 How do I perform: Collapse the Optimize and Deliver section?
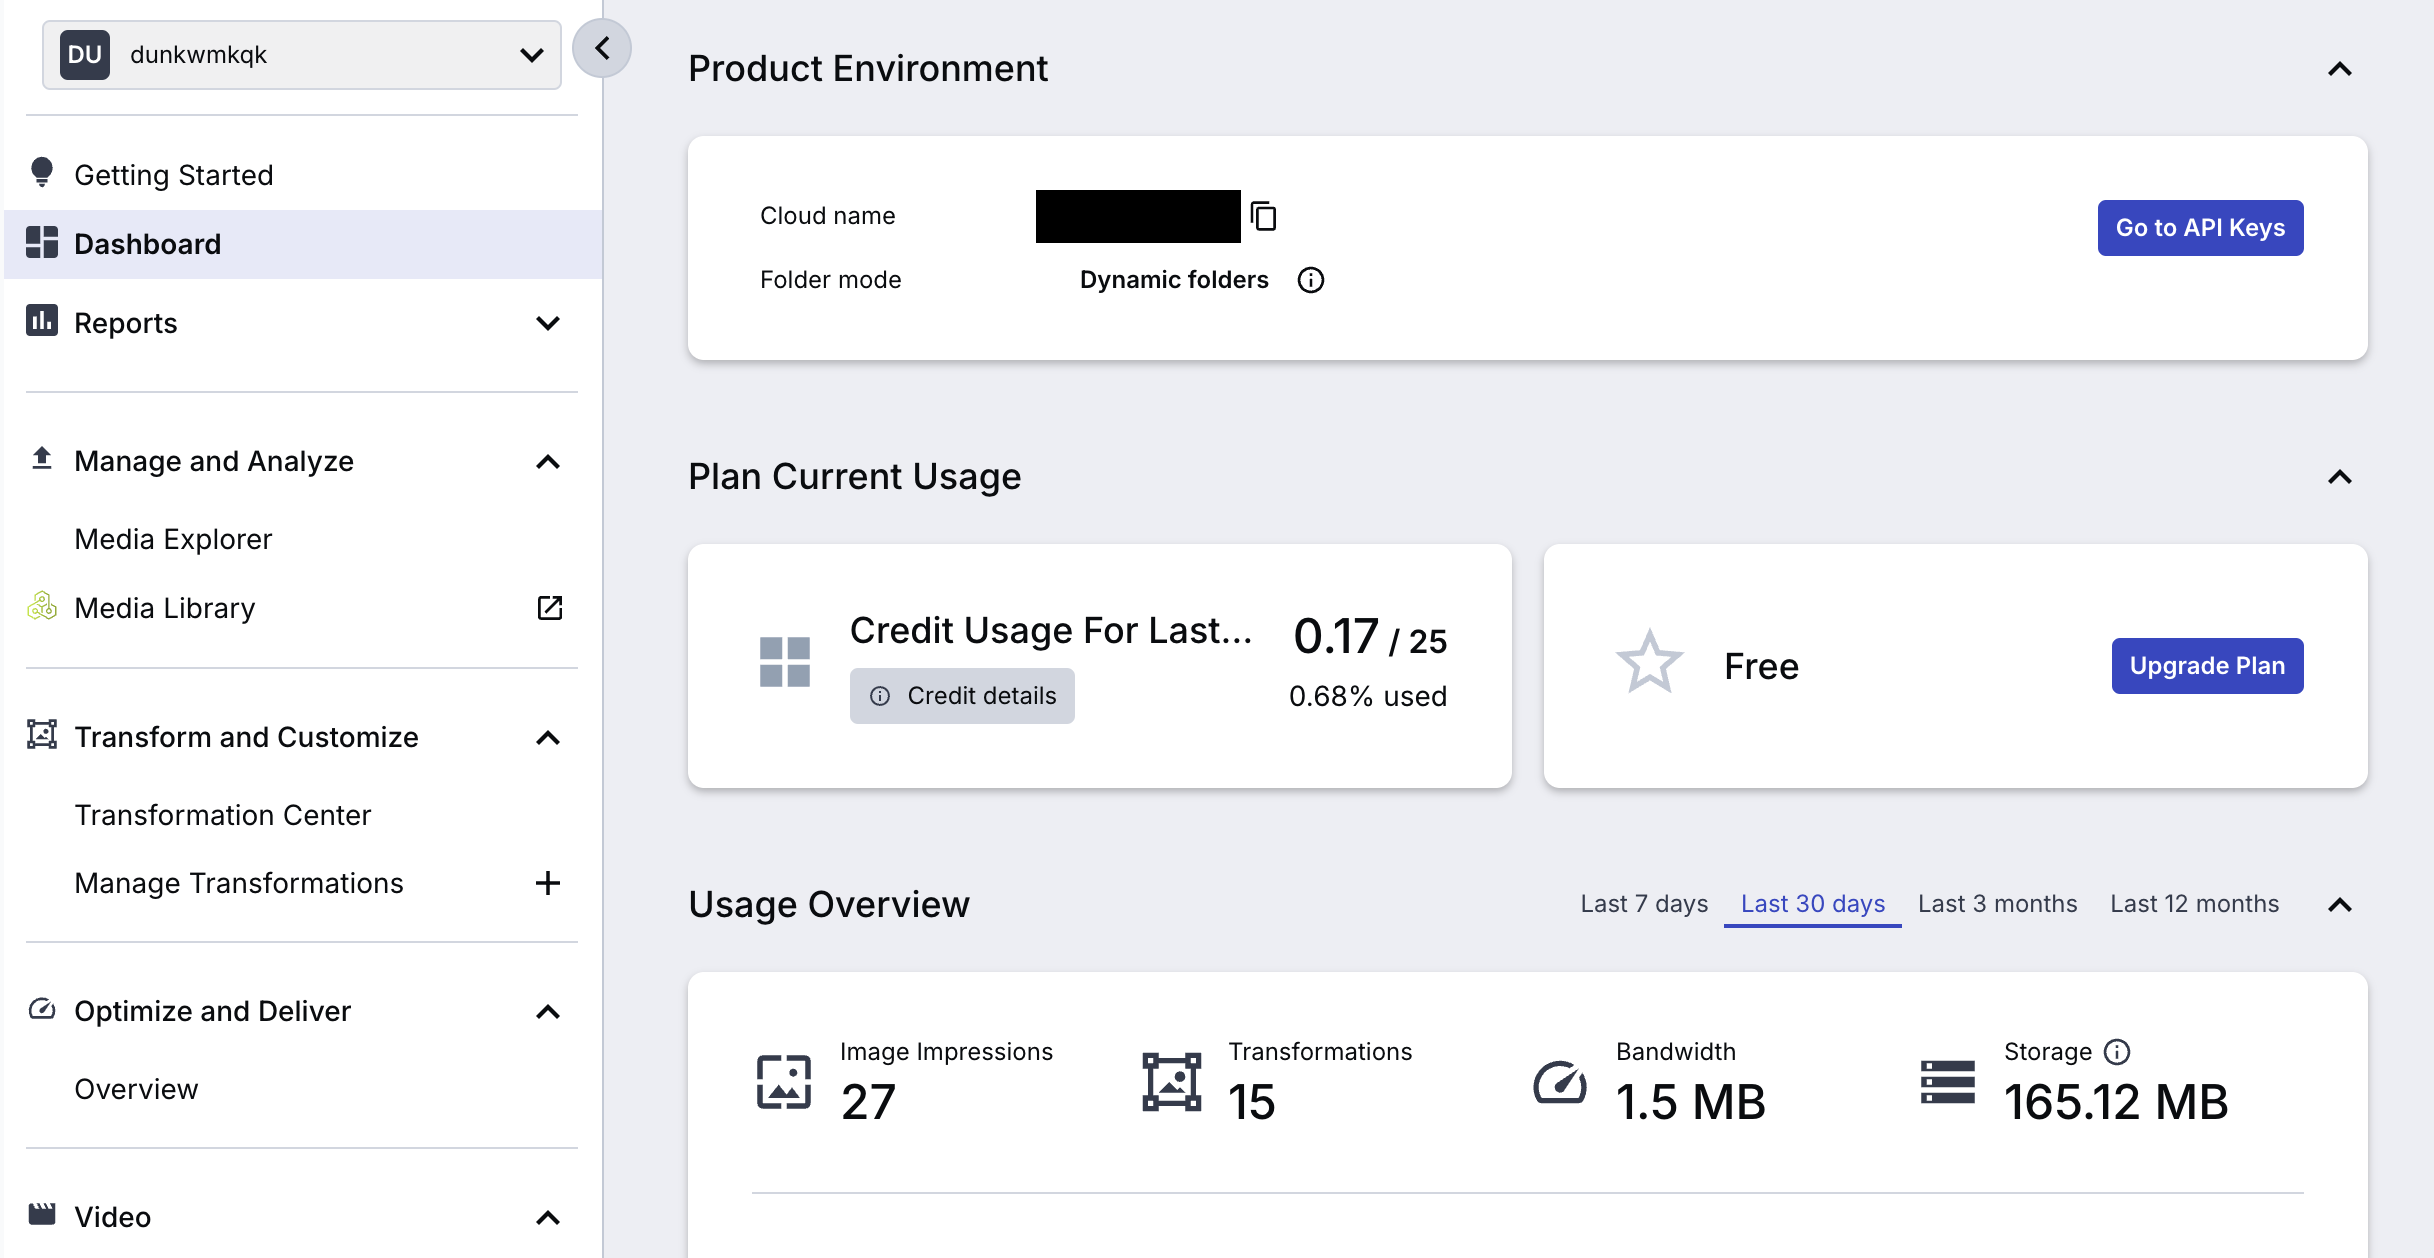[547, 1012]
